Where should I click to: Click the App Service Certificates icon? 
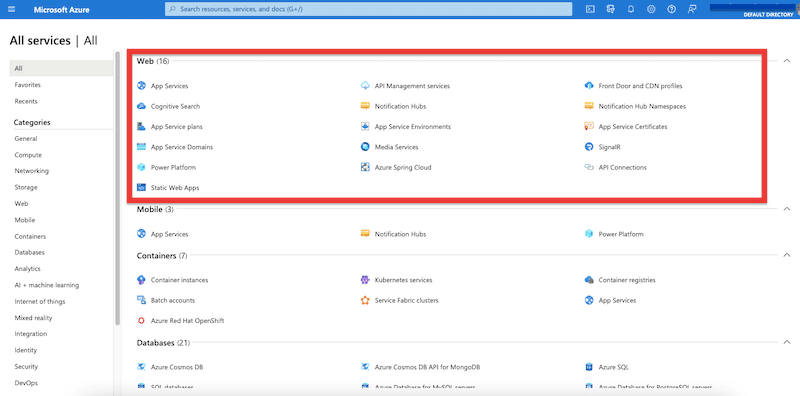pyautogui.click(x=589, y=127)
